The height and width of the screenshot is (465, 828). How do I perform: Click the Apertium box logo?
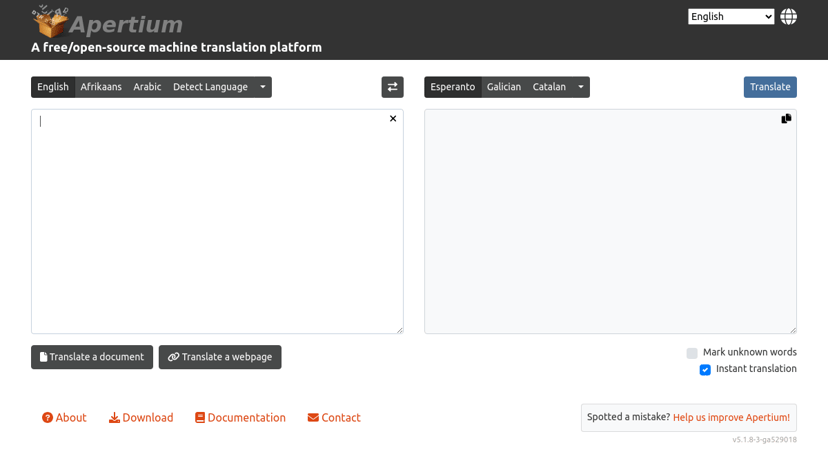pyautogui.click(x=50, y=21)
